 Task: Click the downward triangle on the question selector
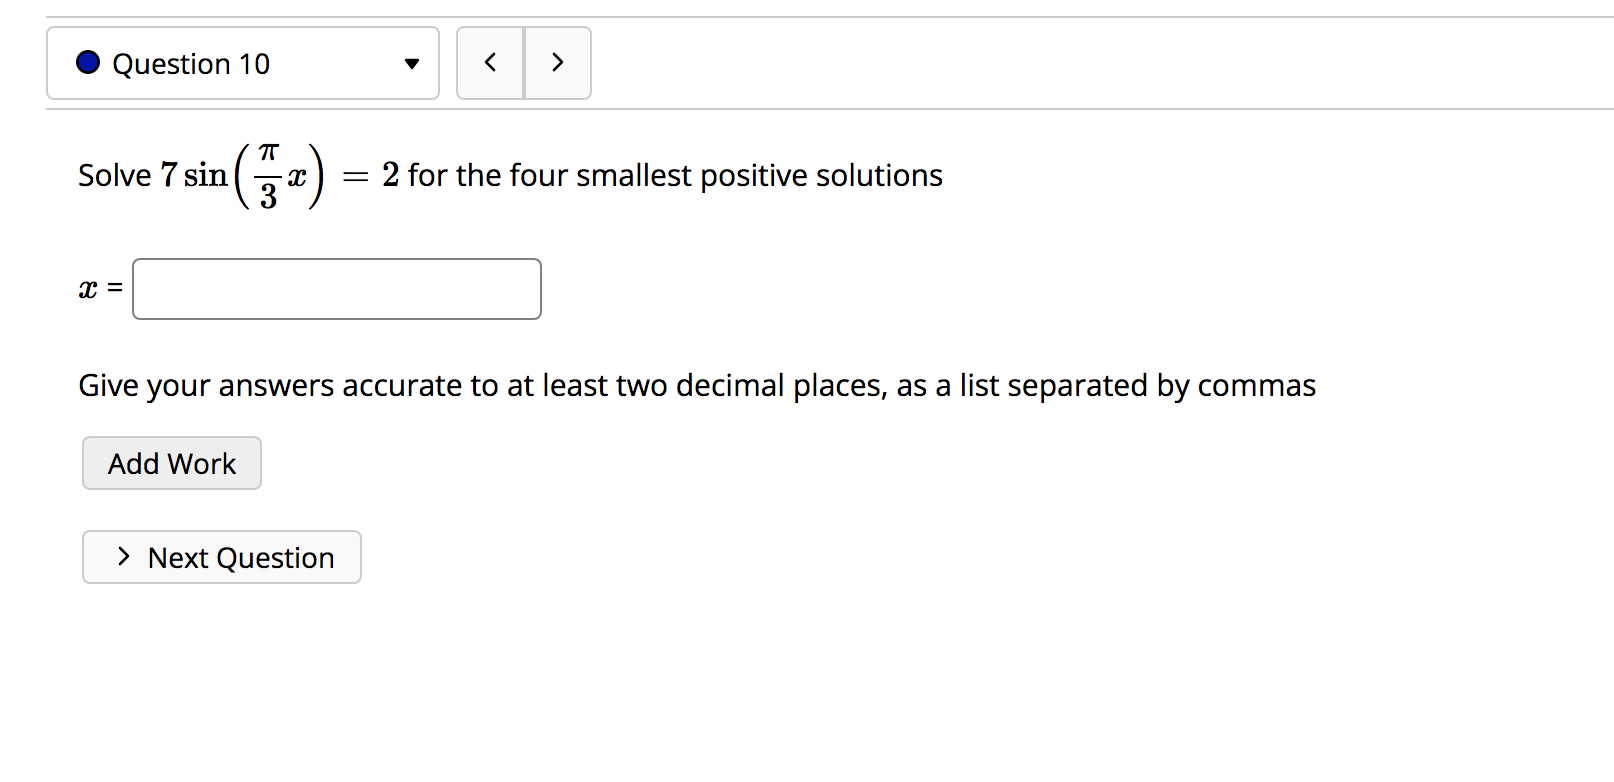pos(412,63)
